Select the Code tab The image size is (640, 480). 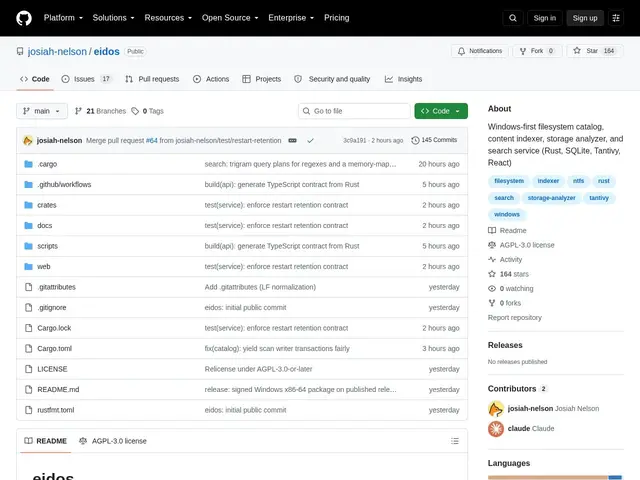pos(35,79)
